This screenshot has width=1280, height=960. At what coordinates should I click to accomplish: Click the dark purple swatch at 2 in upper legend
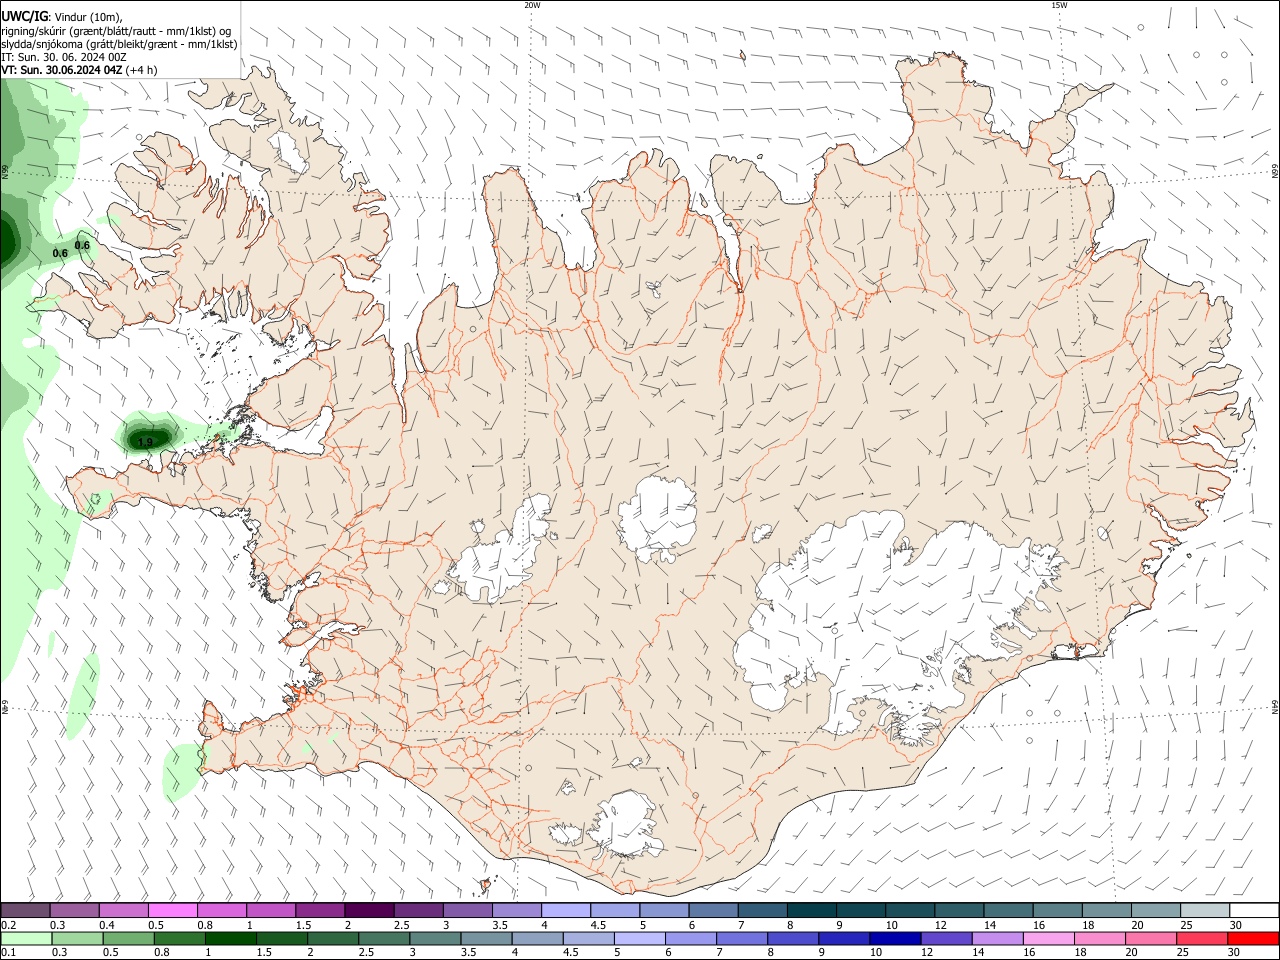(x=369, y=910)
